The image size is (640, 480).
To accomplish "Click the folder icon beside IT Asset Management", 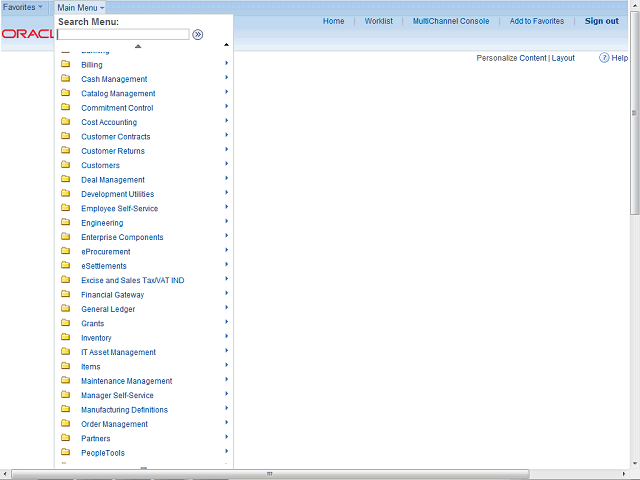I will tap(65, 351).
